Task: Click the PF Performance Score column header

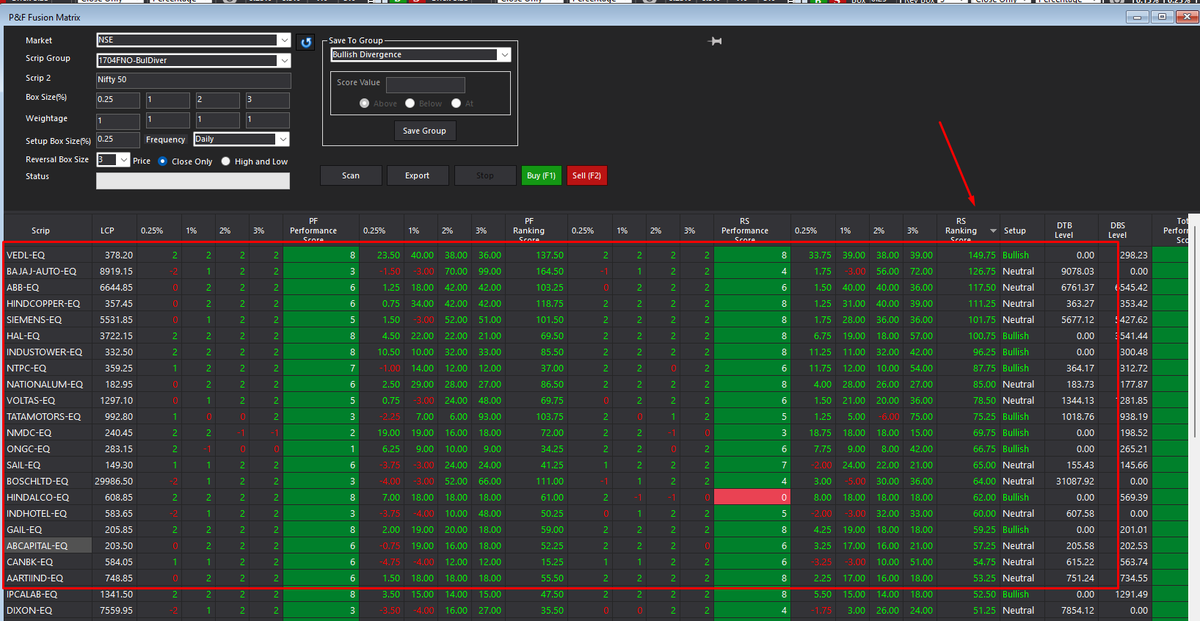Action: [x=313, y=230]
